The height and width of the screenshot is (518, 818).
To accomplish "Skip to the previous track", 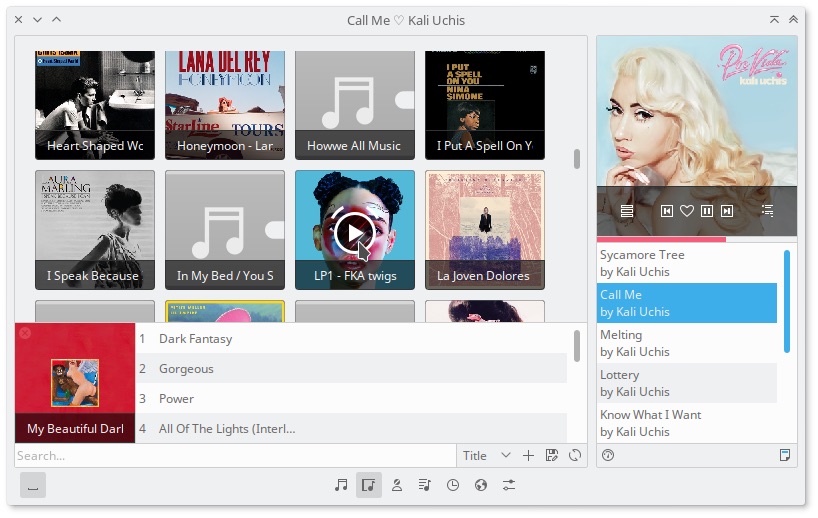I will pyautogui.click(x=667, y=211).
